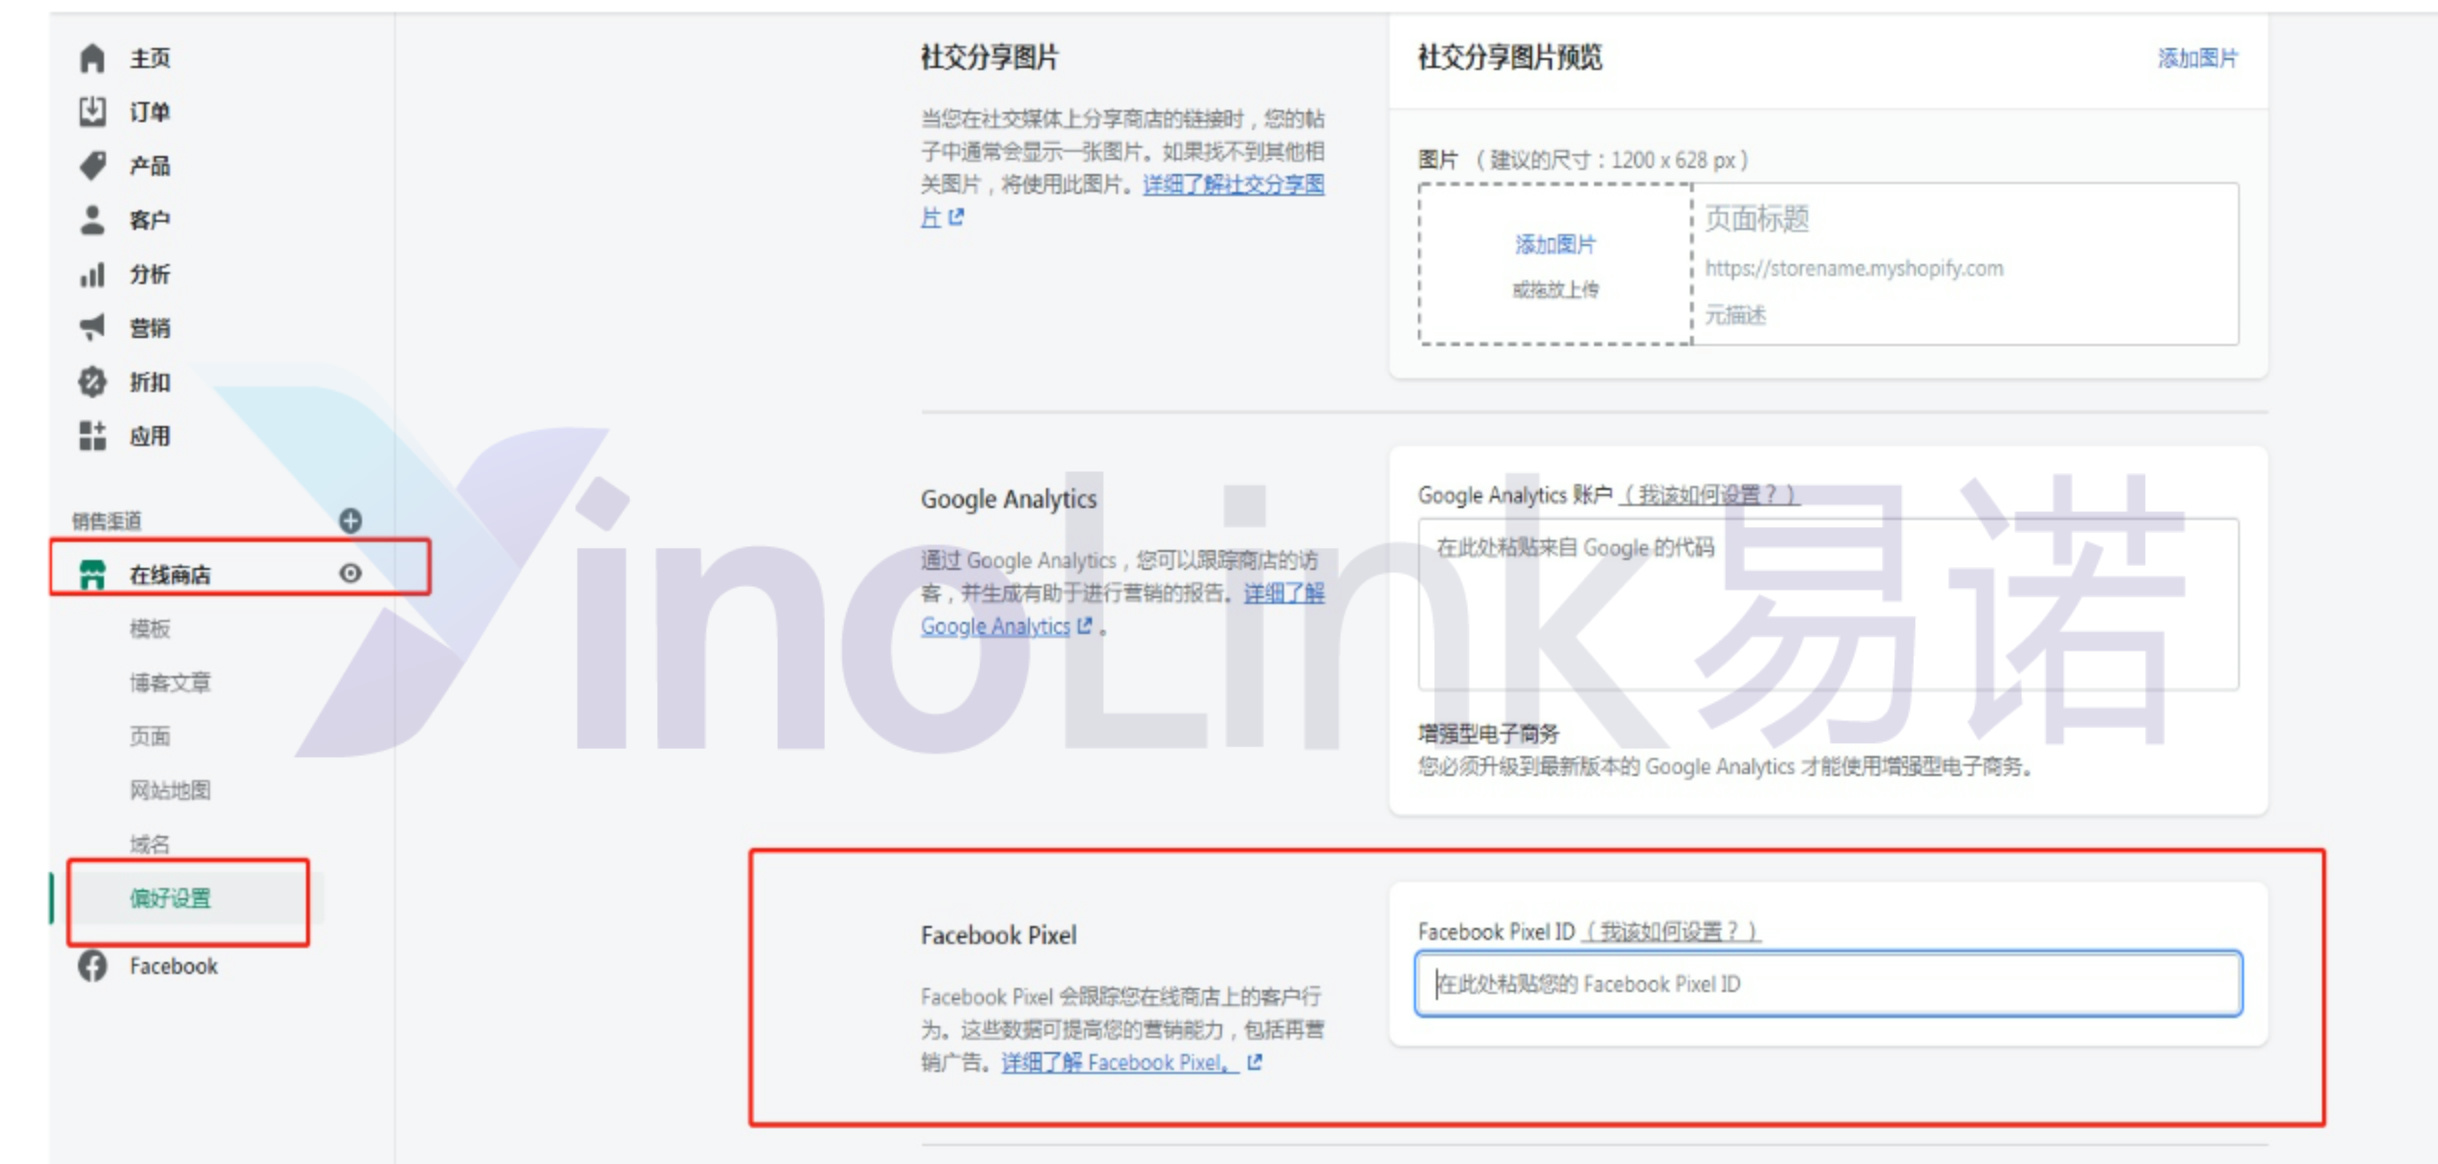Viewport: 2438px width, 1164px height.
Task: Click the 页面标题 preview title text
Action: 1757,218
